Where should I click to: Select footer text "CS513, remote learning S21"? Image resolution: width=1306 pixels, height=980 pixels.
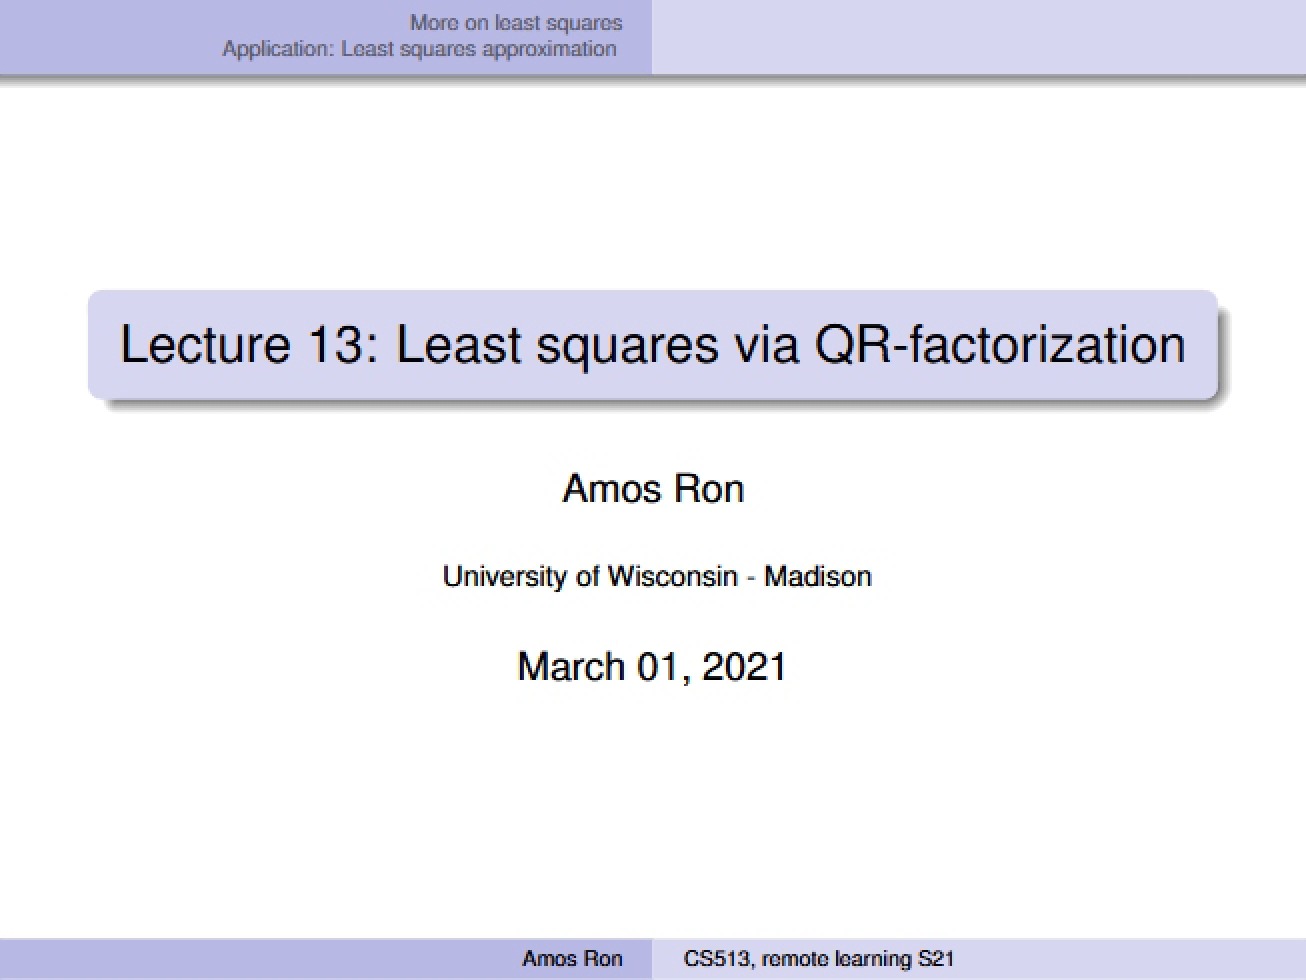point(819,959)
